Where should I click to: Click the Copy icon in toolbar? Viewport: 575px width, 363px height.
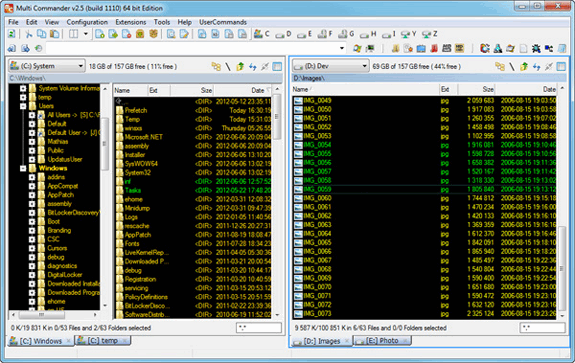(x=41, y=34)
